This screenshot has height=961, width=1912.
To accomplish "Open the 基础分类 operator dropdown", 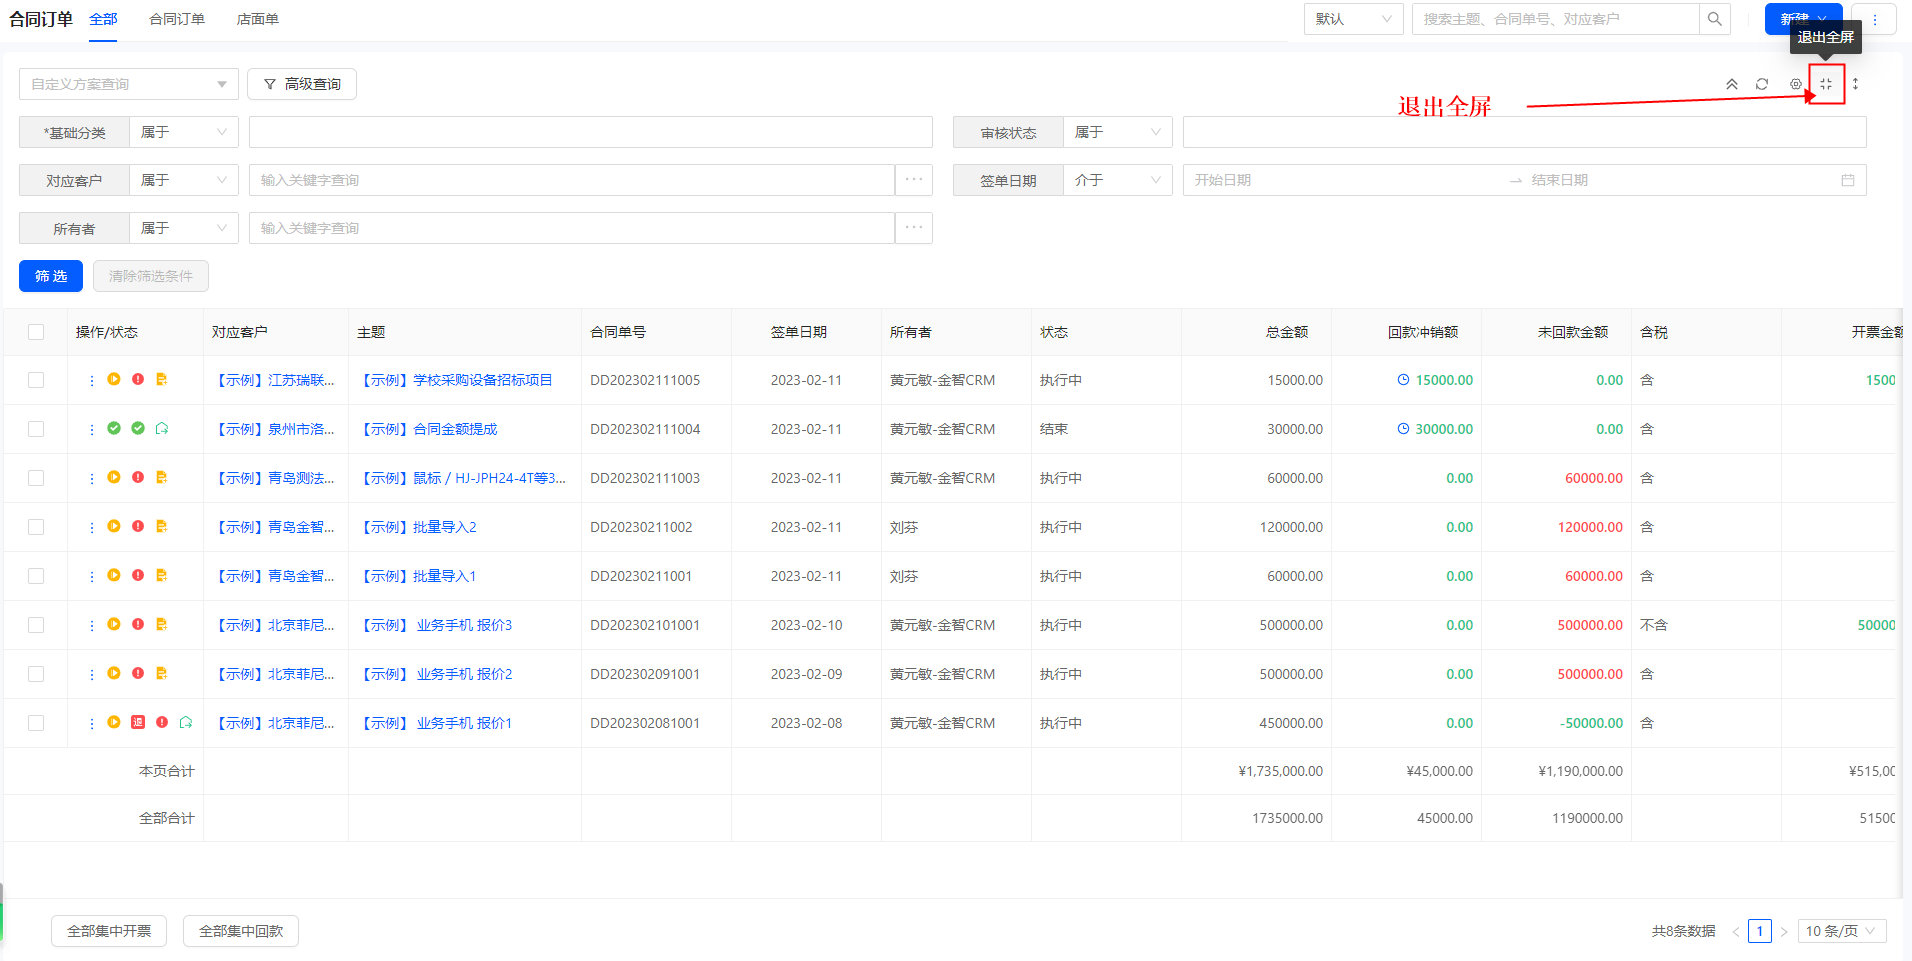I will point(184,132).
